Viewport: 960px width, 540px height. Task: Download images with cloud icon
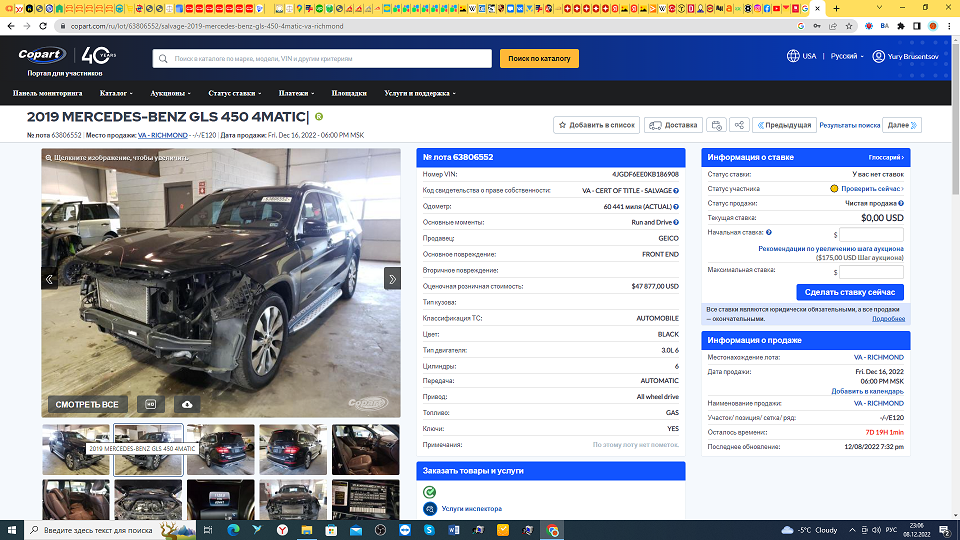click(187, 404)
